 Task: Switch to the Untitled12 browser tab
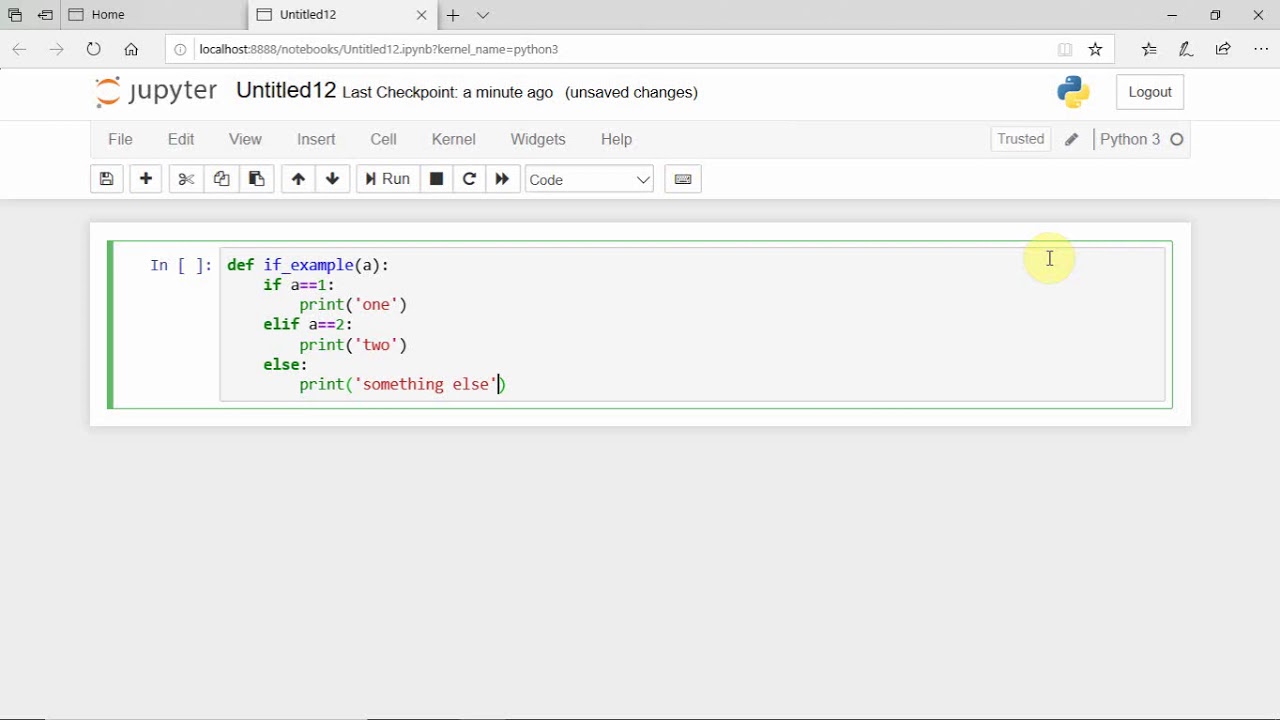coord(333,15)
